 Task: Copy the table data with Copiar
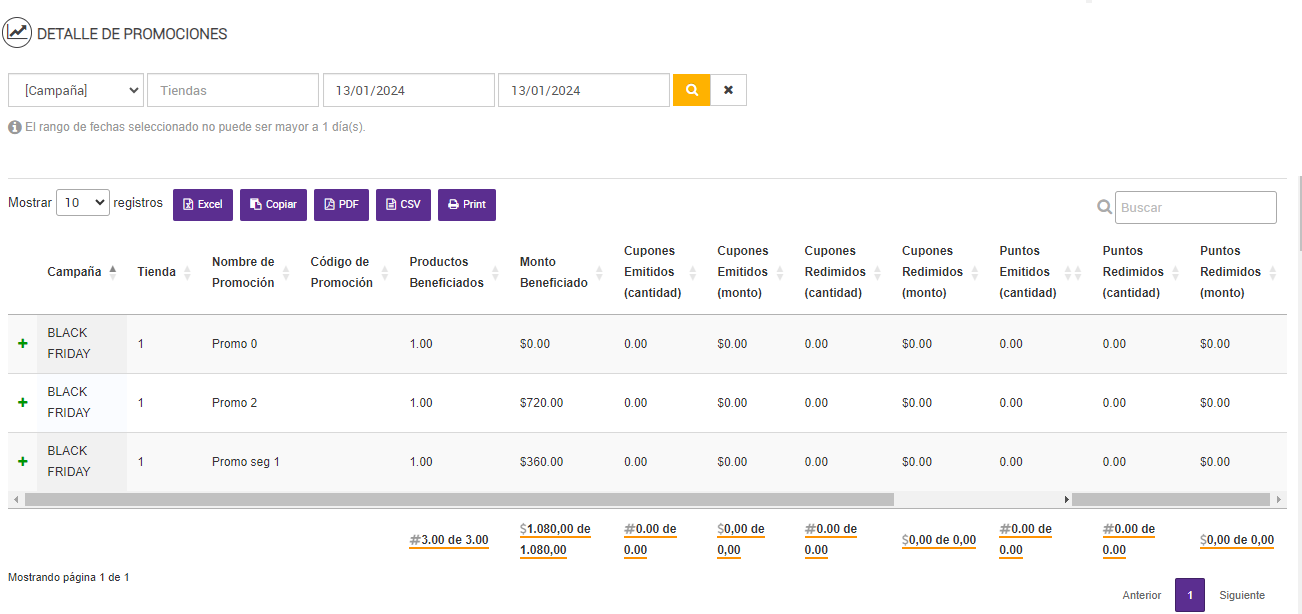pyautogui.click(x=273, y=204)
